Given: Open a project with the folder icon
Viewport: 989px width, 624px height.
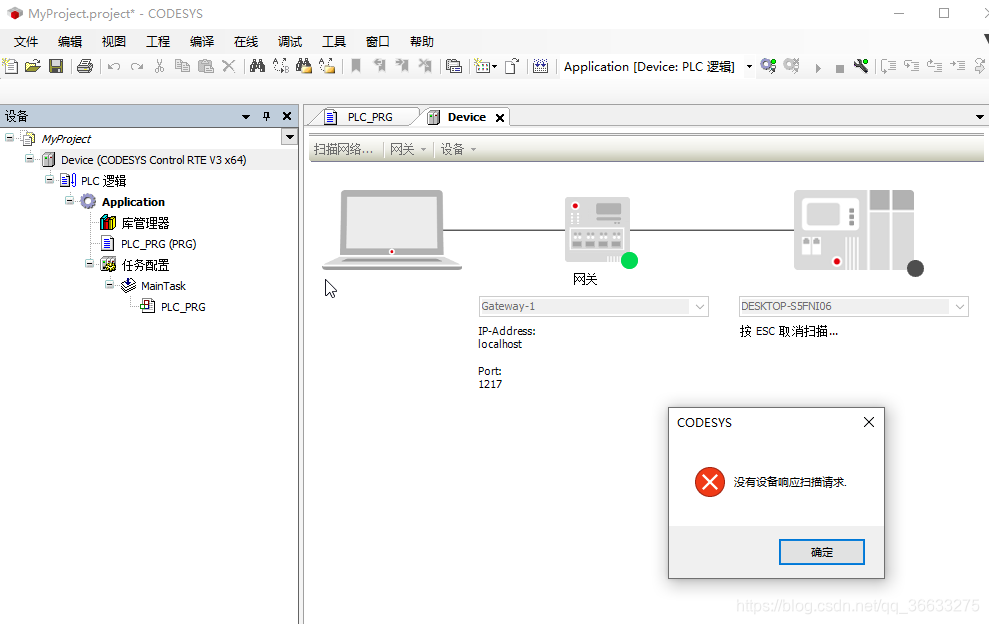Looking at the screenshot, I should (x=33, y=66).
